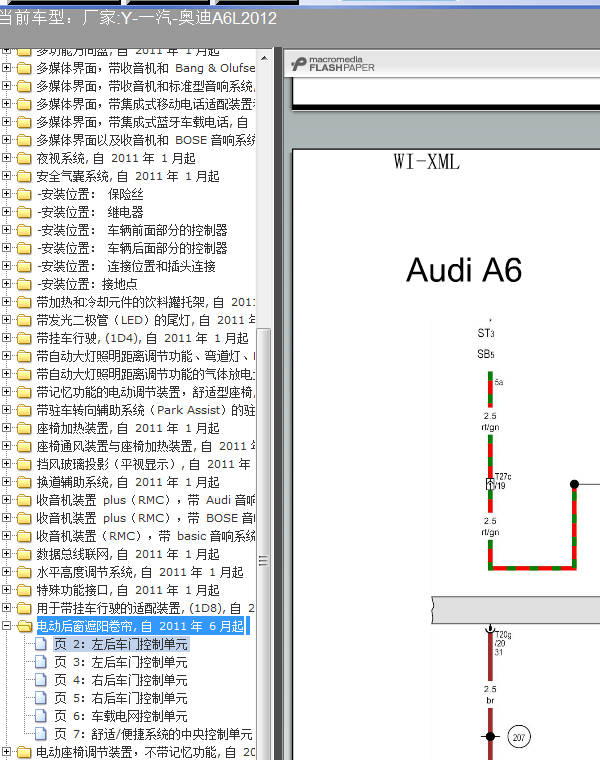Expand the 数据总线联网 folder node
The height and width of the screenshot is (760, 600).
[6, 554]
